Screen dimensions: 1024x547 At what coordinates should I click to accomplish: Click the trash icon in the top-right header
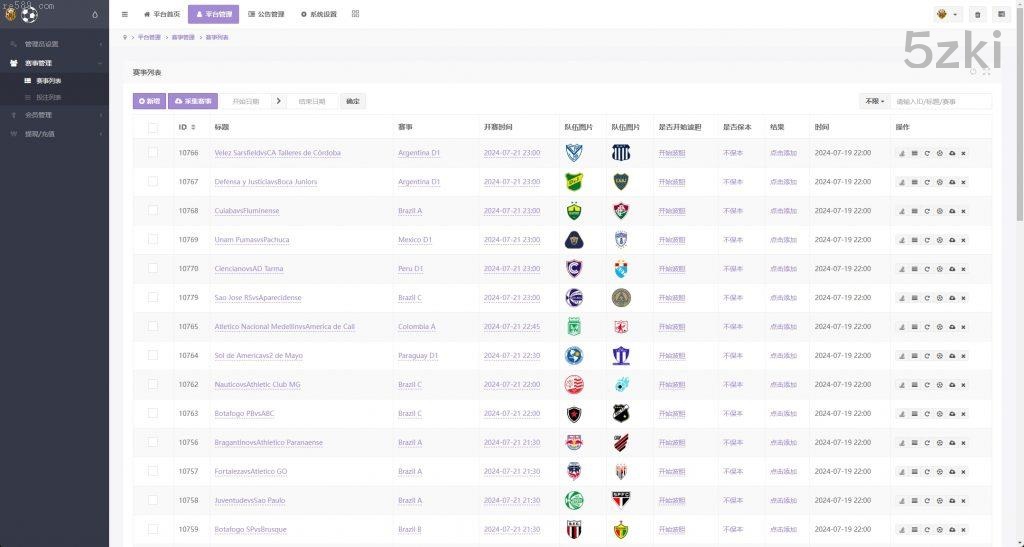pyautogui.click(x=977, y=15)
